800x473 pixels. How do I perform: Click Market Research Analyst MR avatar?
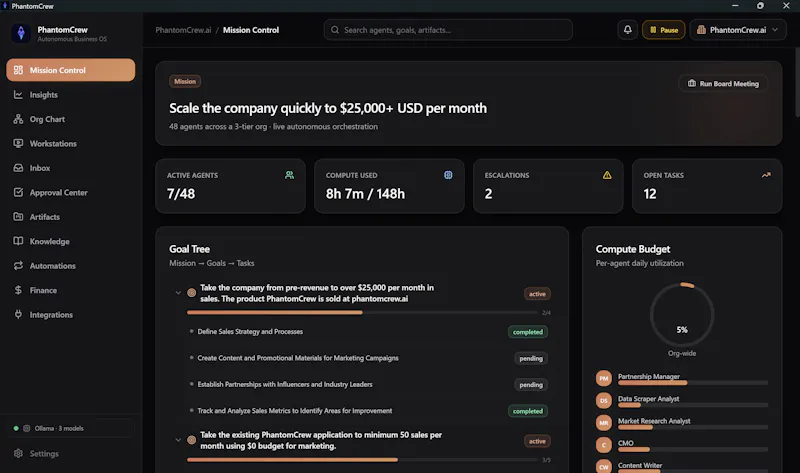[x=604, y=423]
